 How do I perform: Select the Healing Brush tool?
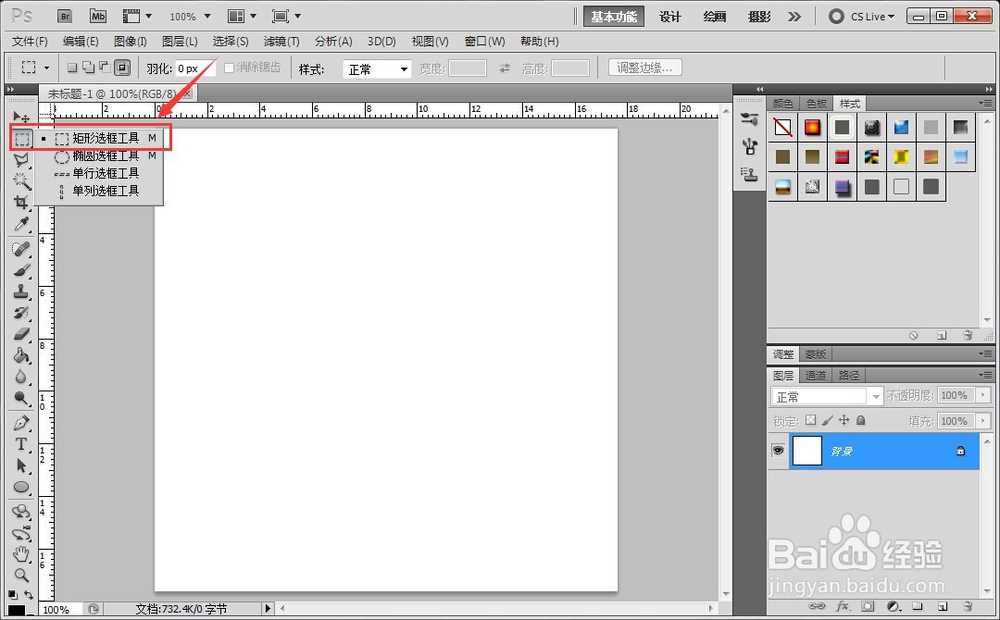(x=21, y=249)
